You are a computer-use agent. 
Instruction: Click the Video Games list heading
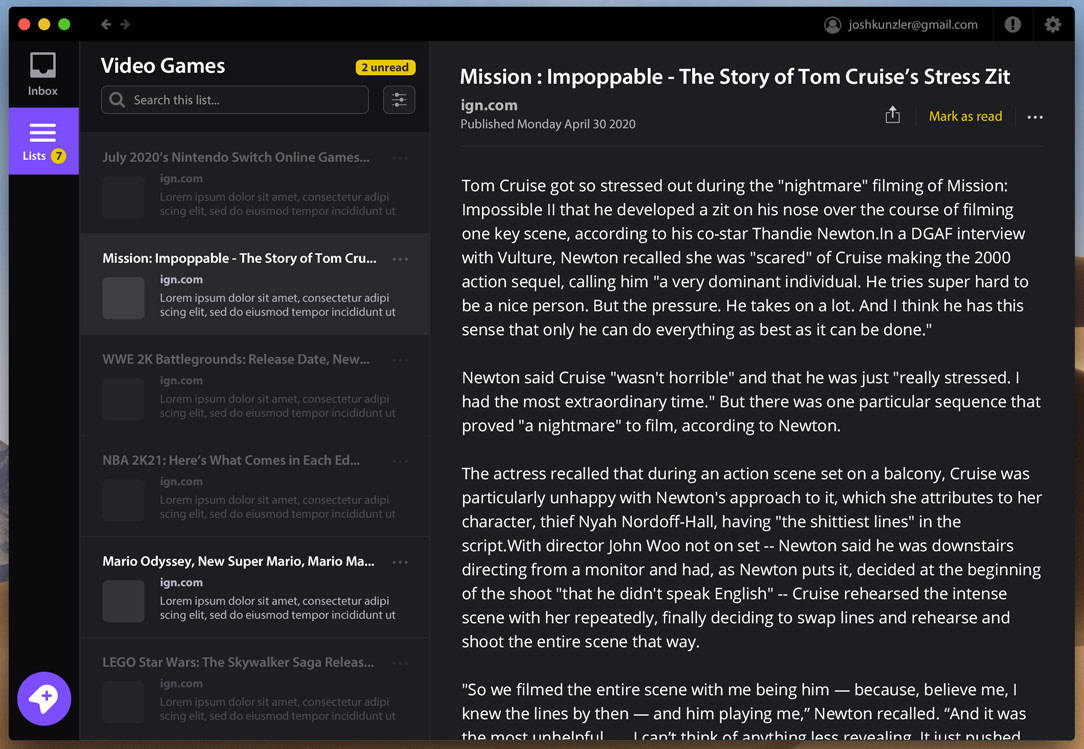point(163,66)
